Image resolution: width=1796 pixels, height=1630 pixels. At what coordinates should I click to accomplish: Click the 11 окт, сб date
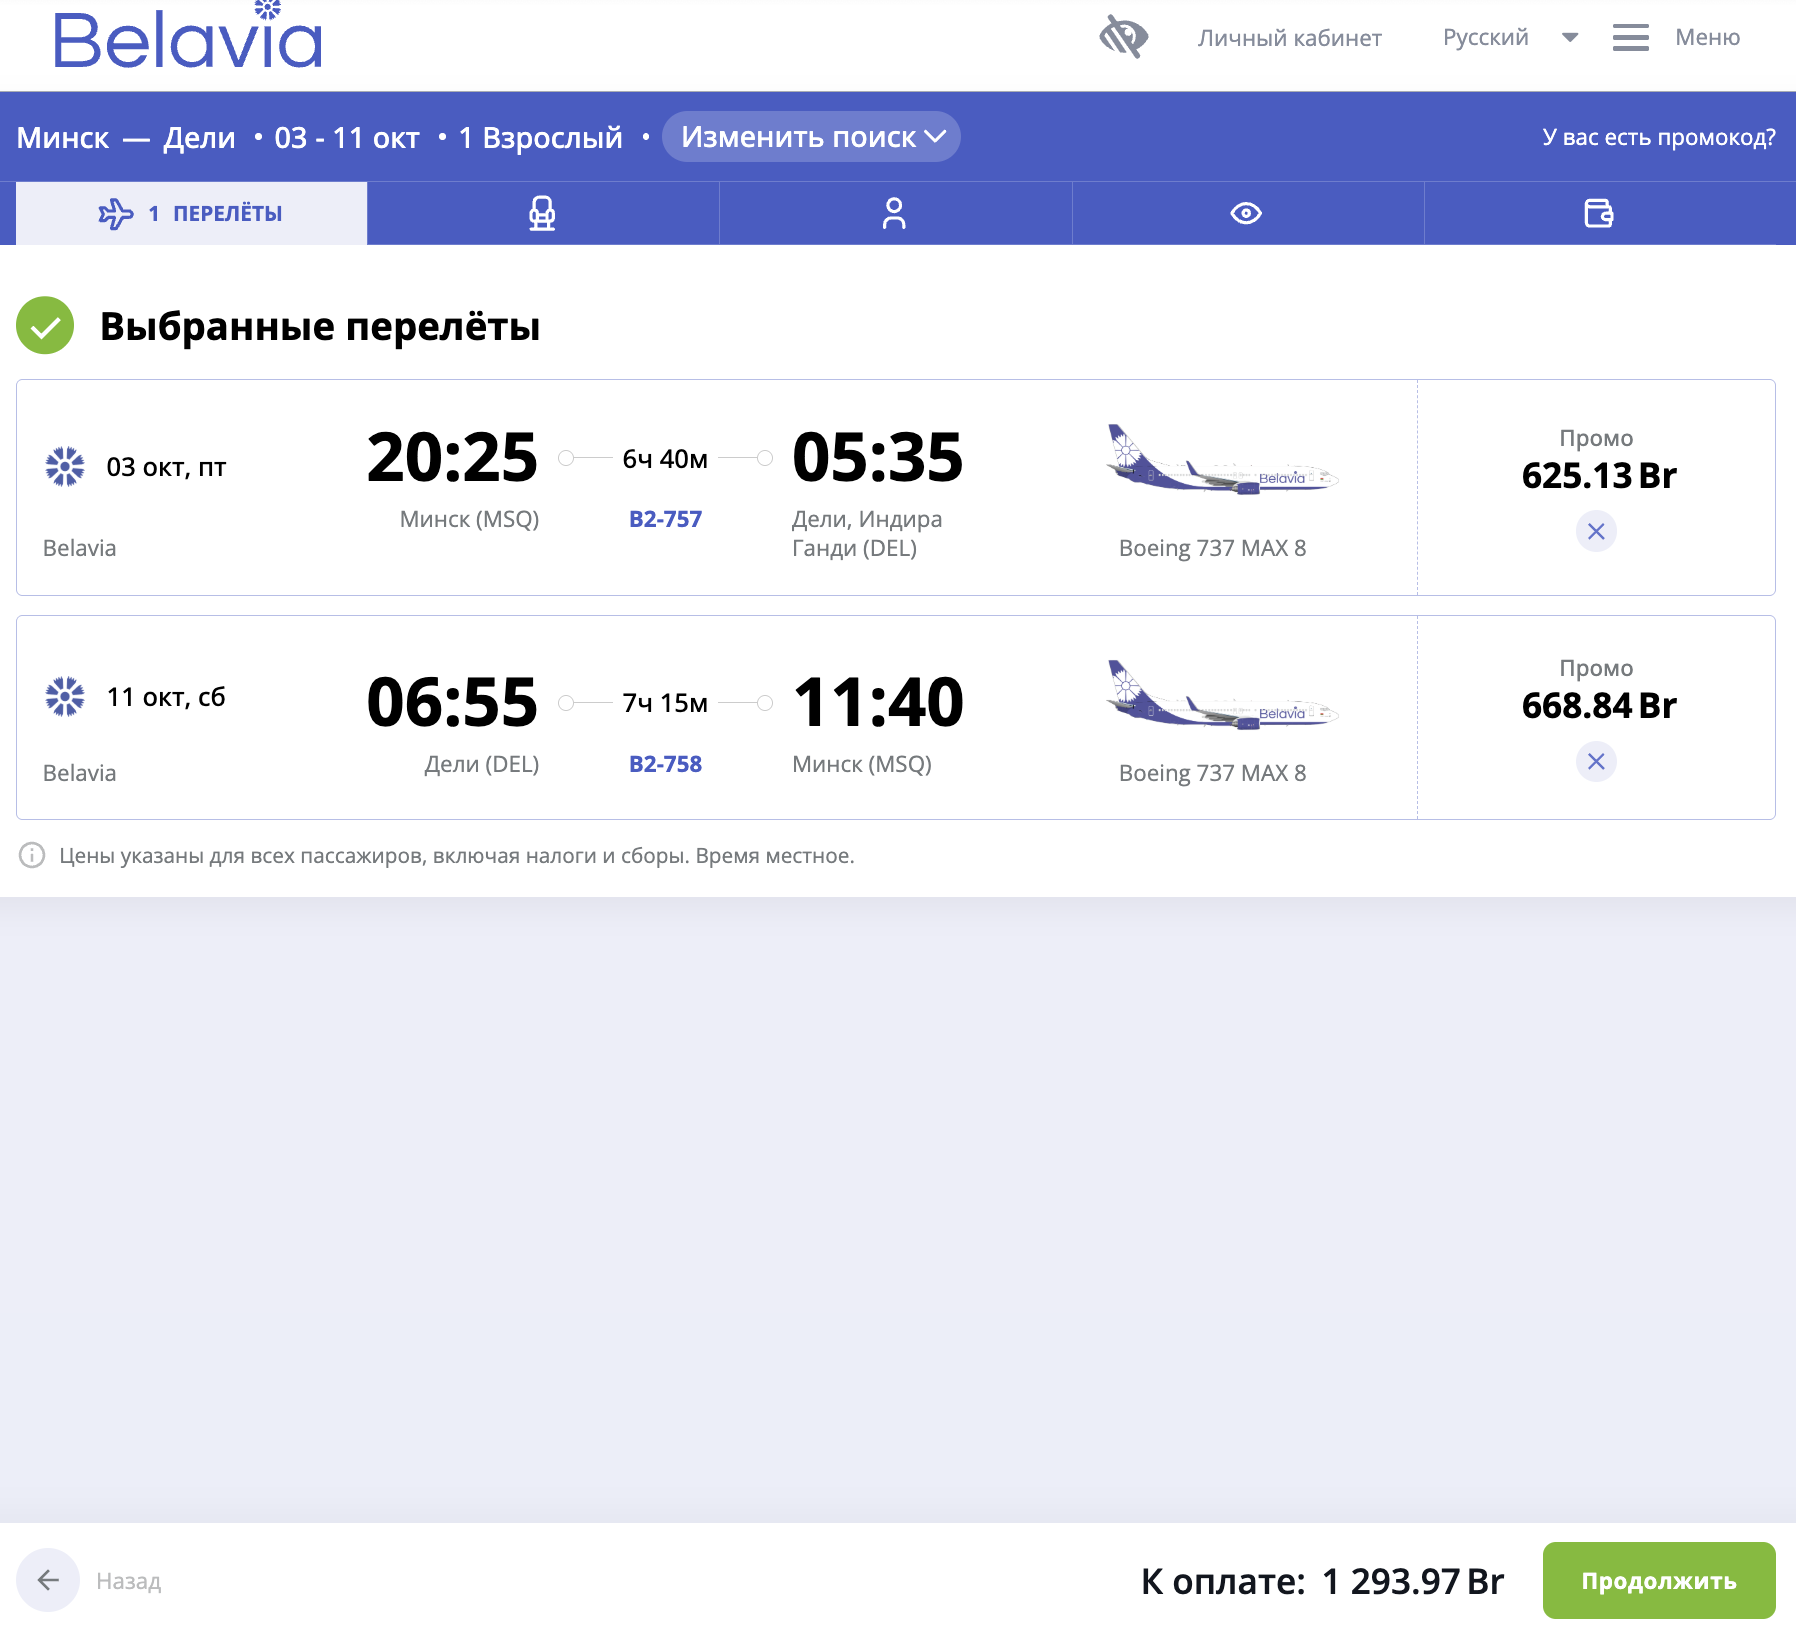tap(166, 697)
